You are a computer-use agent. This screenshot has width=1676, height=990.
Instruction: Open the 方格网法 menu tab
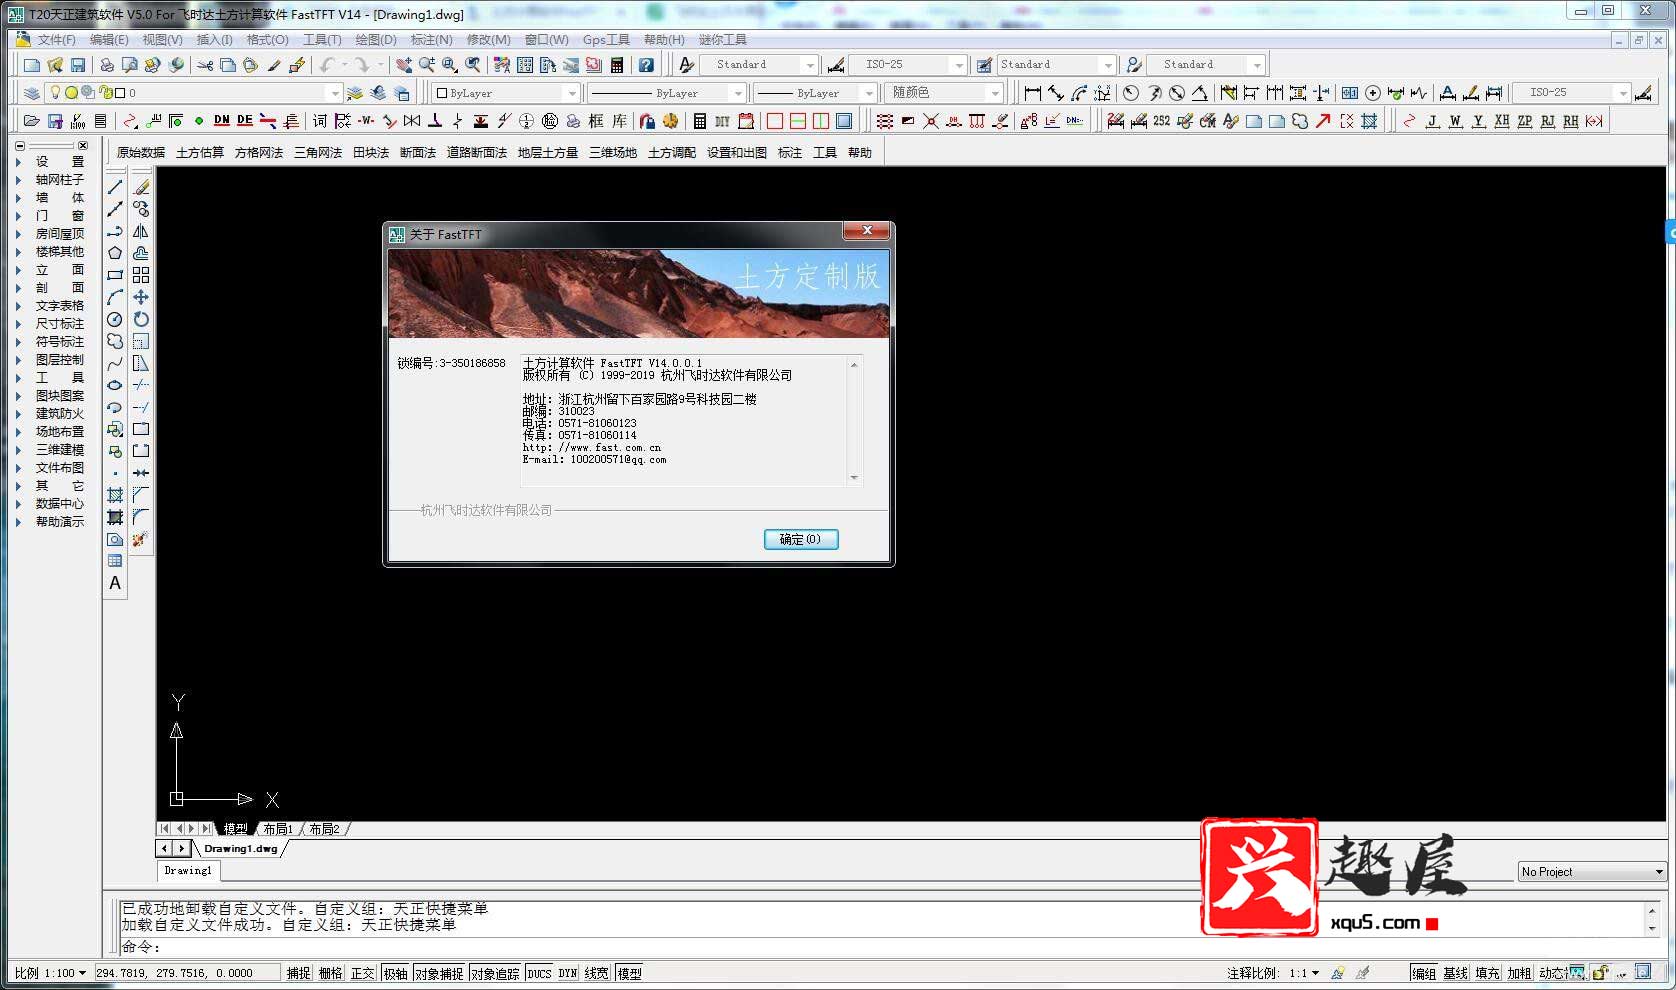[x=259, y=153]
